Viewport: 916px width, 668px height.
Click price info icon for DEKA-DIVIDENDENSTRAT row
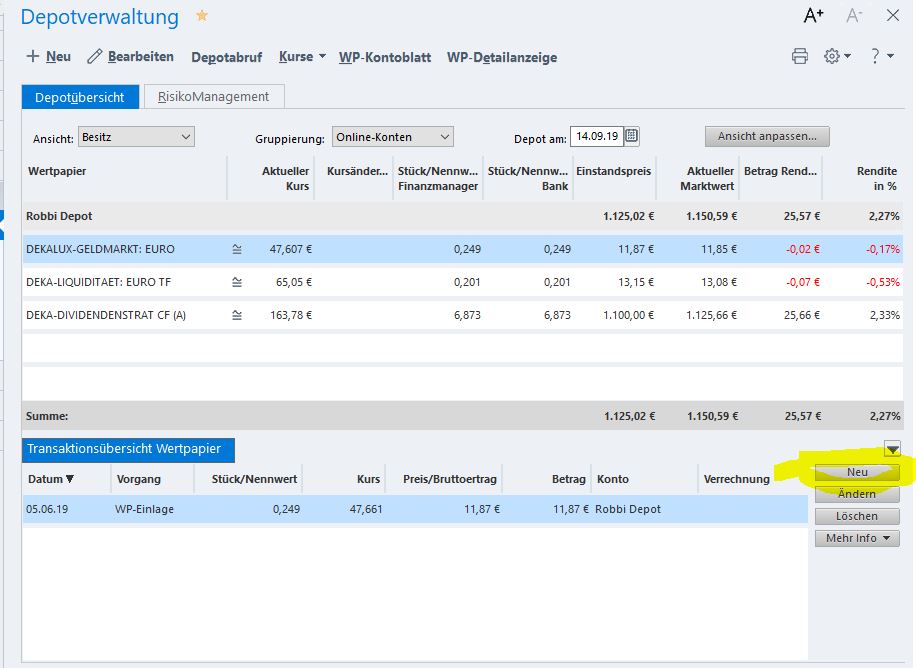click(x=237, y=315)
